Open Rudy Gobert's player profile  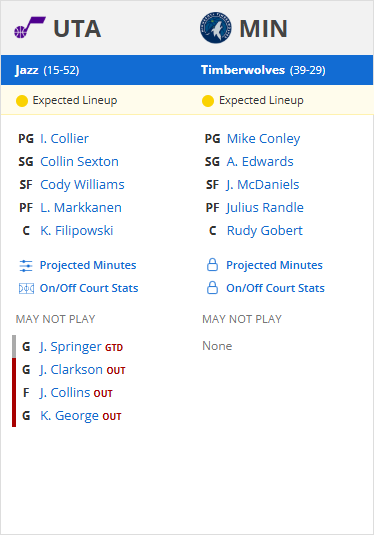tap(265, 231)
